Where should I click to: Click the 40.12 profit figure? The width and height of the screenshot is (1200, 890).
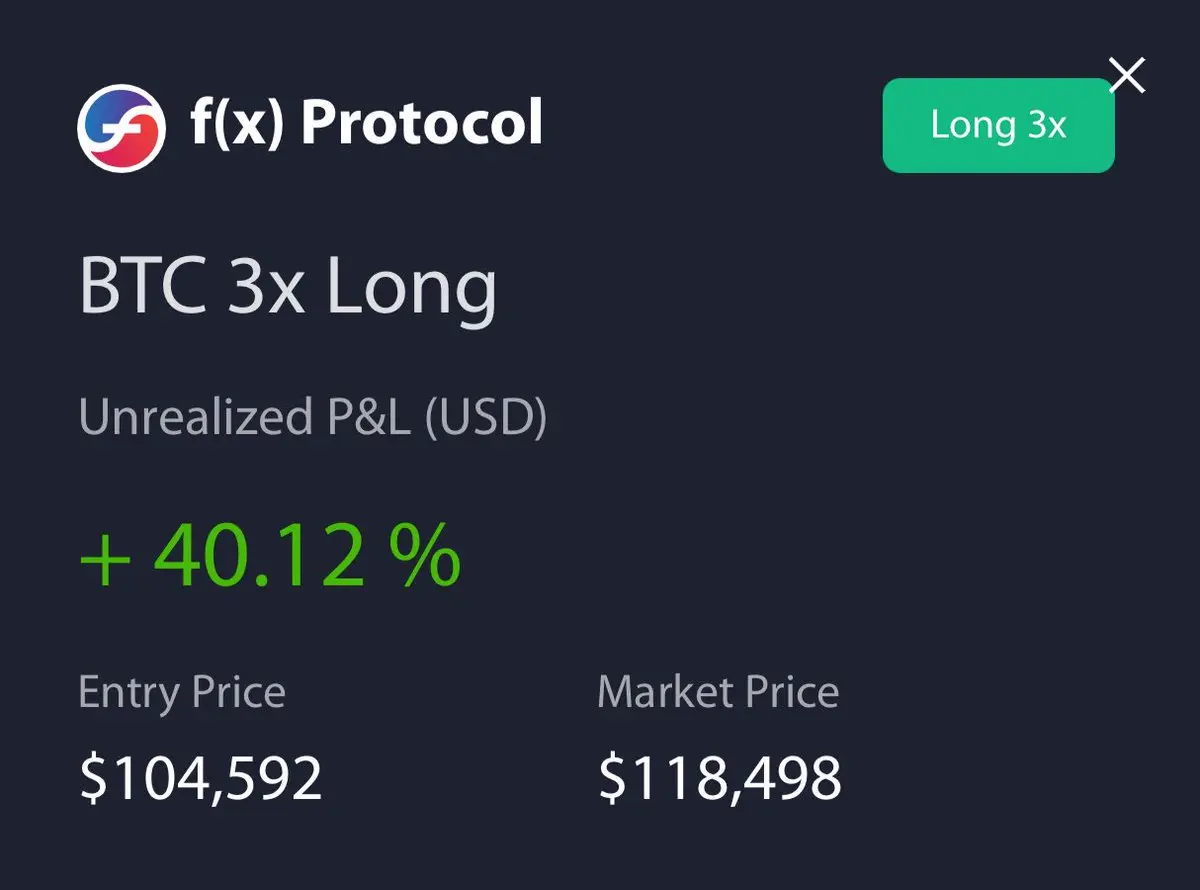pyautogui.click(x=258, y=556)
